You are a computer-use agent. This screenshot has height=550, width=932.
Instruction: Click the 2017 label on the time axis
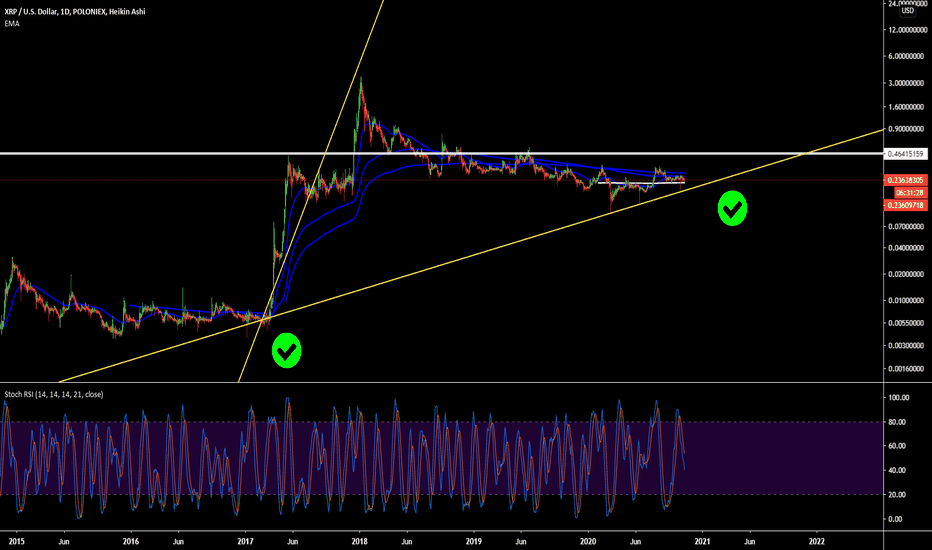click(x=245, y=542)
